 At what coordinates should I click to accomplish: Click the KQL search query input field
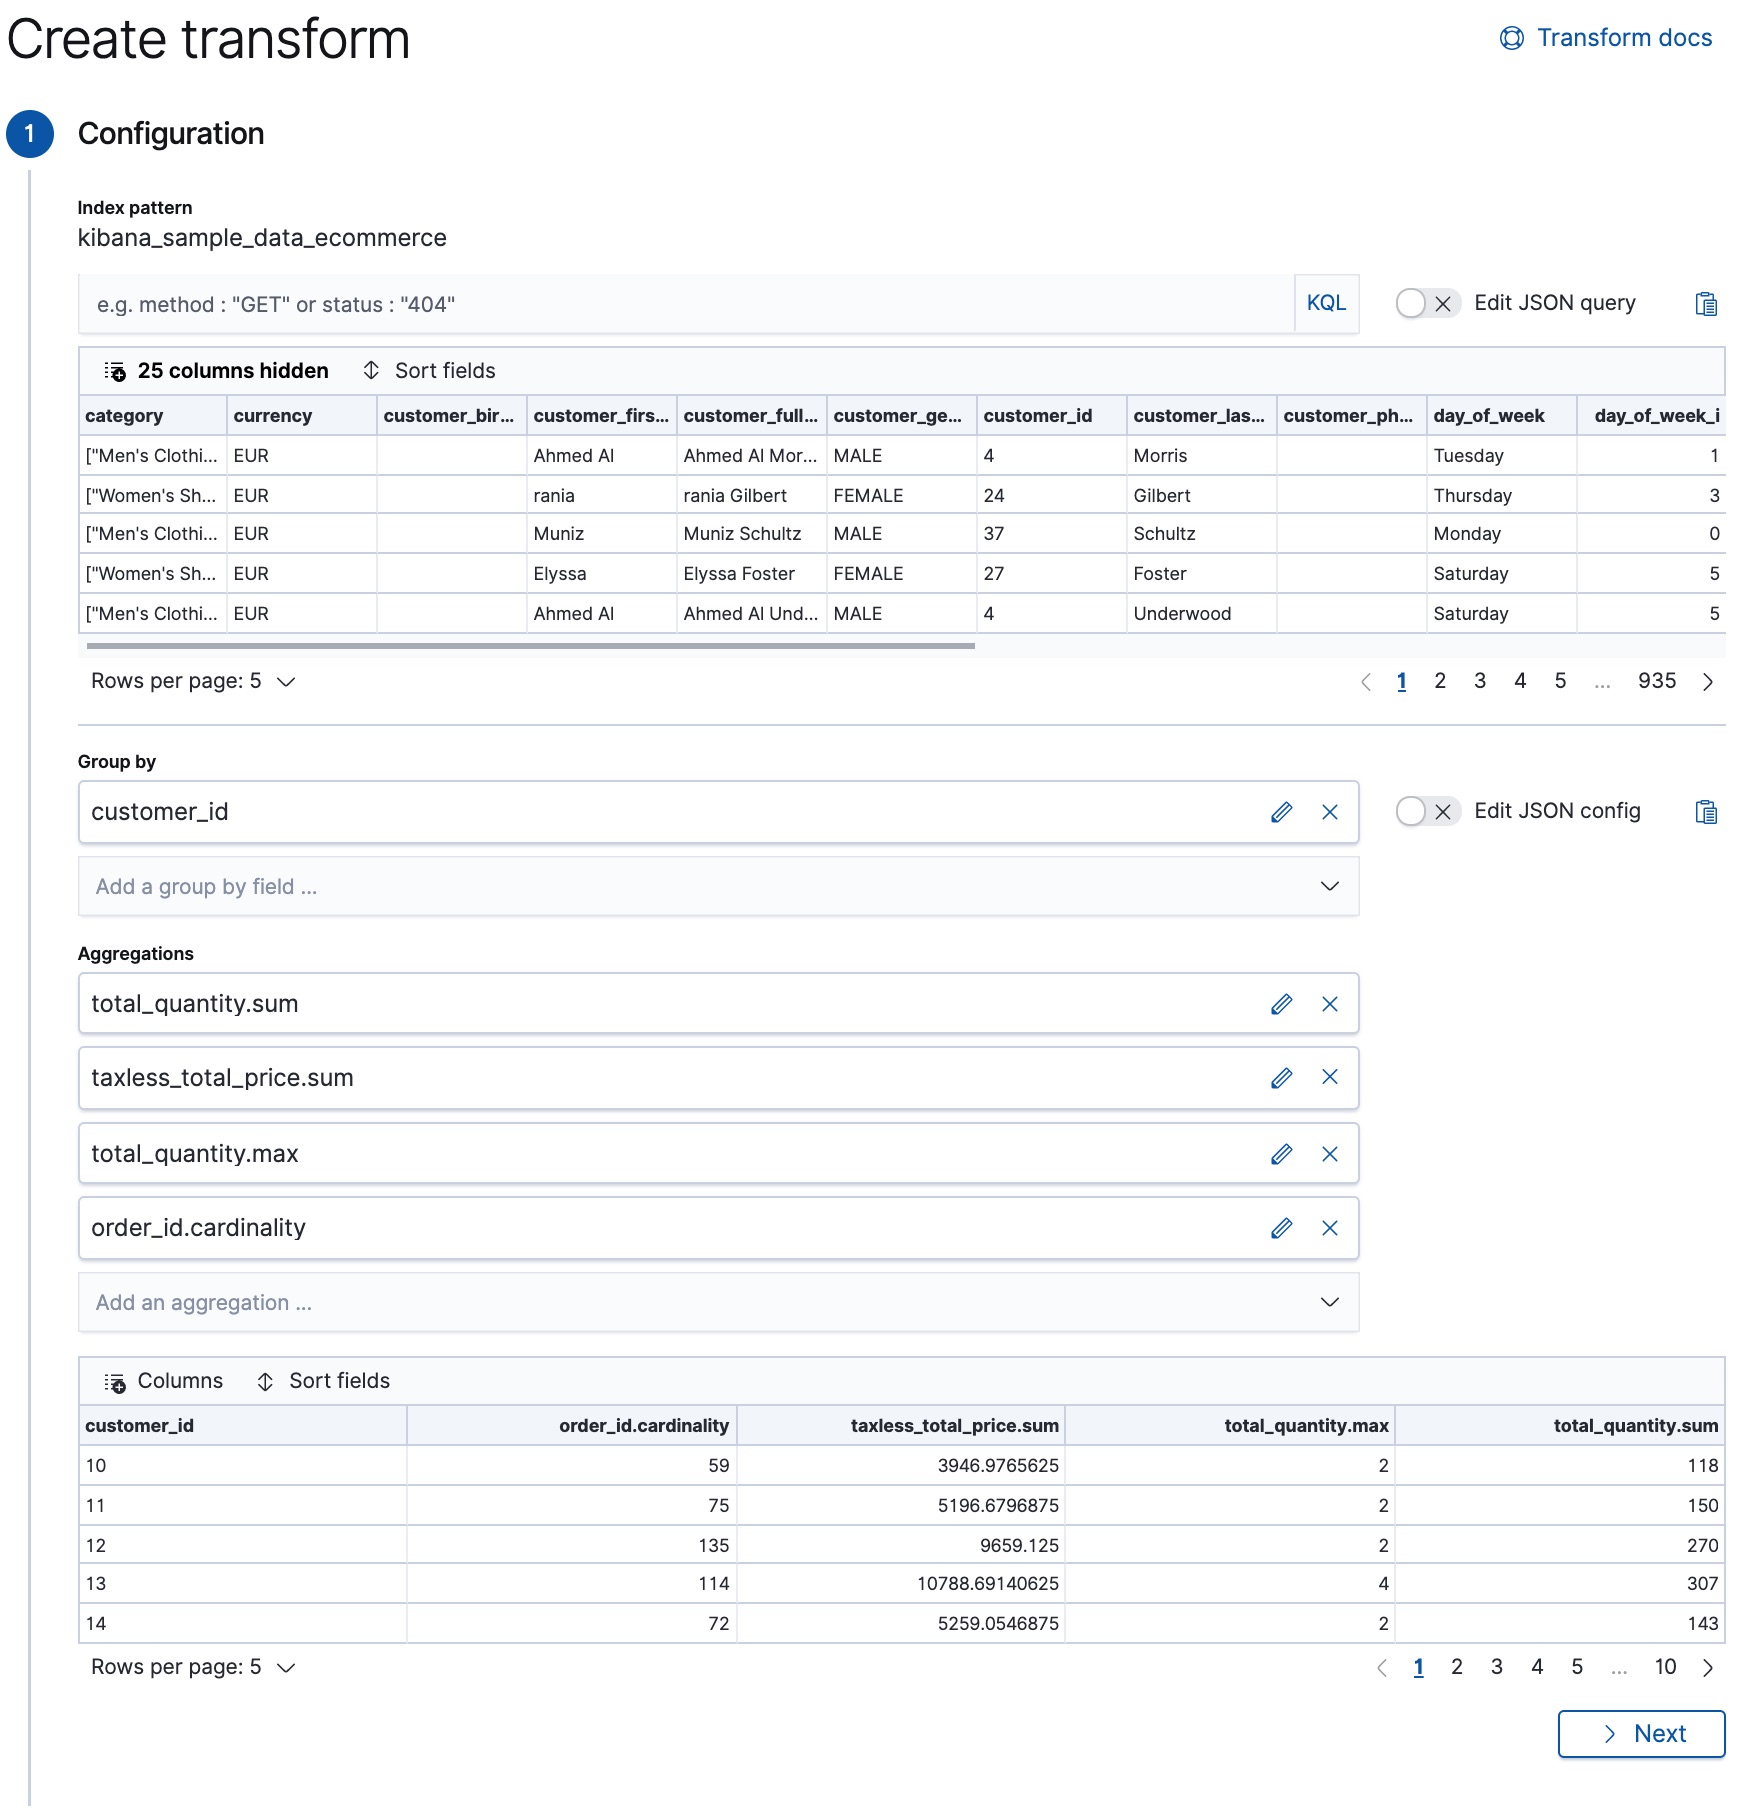(x=600, y=304)
